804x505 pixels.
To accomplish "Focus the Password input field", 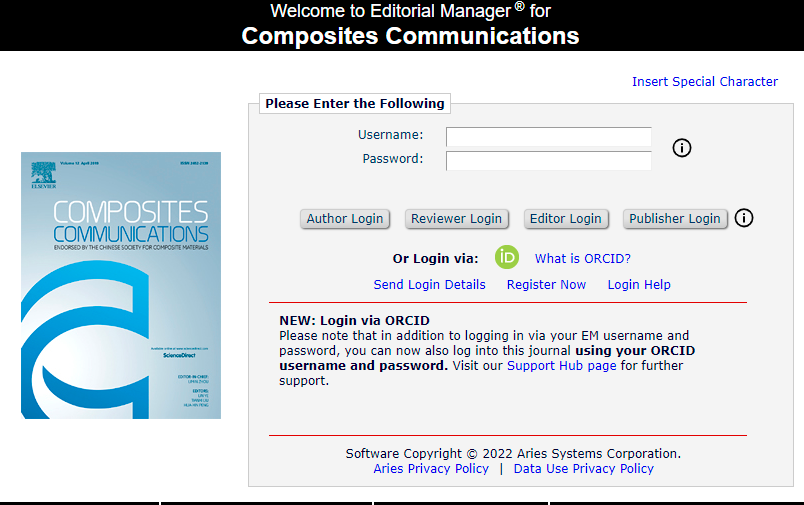I will (x=548, y=160).
